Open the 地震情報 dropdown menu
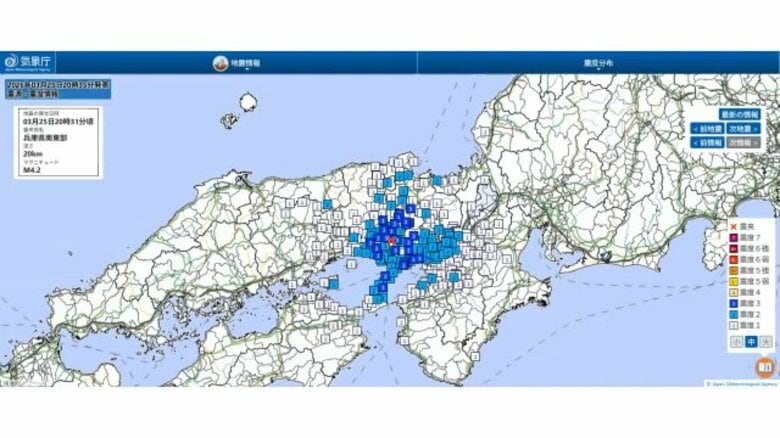780x438 pixels. click(x=247, y=64)
